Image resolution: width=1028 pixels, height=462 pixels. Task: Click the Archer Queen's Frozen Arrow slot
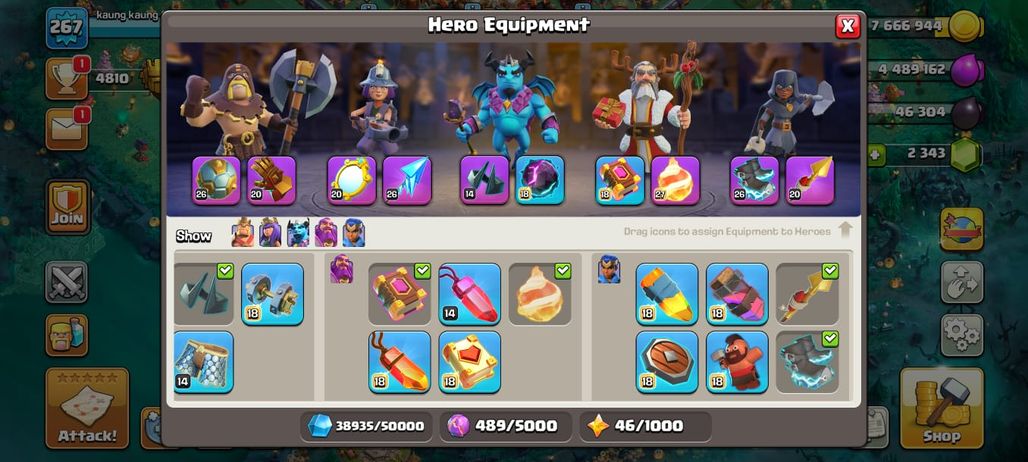point(407,180)
